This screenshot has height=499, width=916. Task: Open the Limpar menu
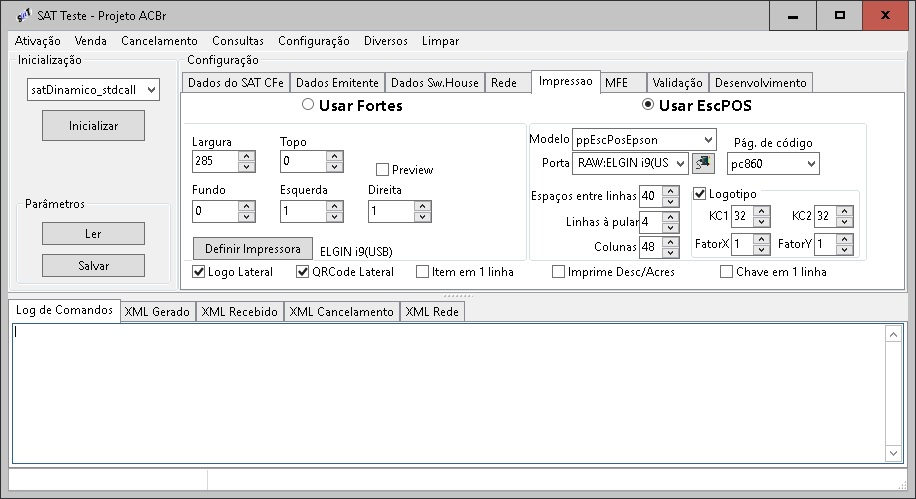click(x=440, y=41)
